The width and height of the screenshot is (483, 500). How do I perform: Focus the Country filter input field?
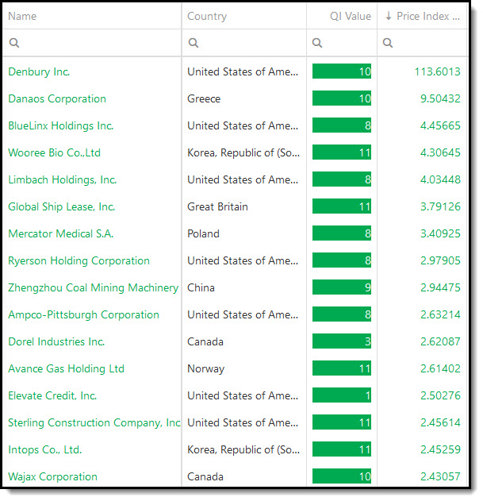click(244, 43)
